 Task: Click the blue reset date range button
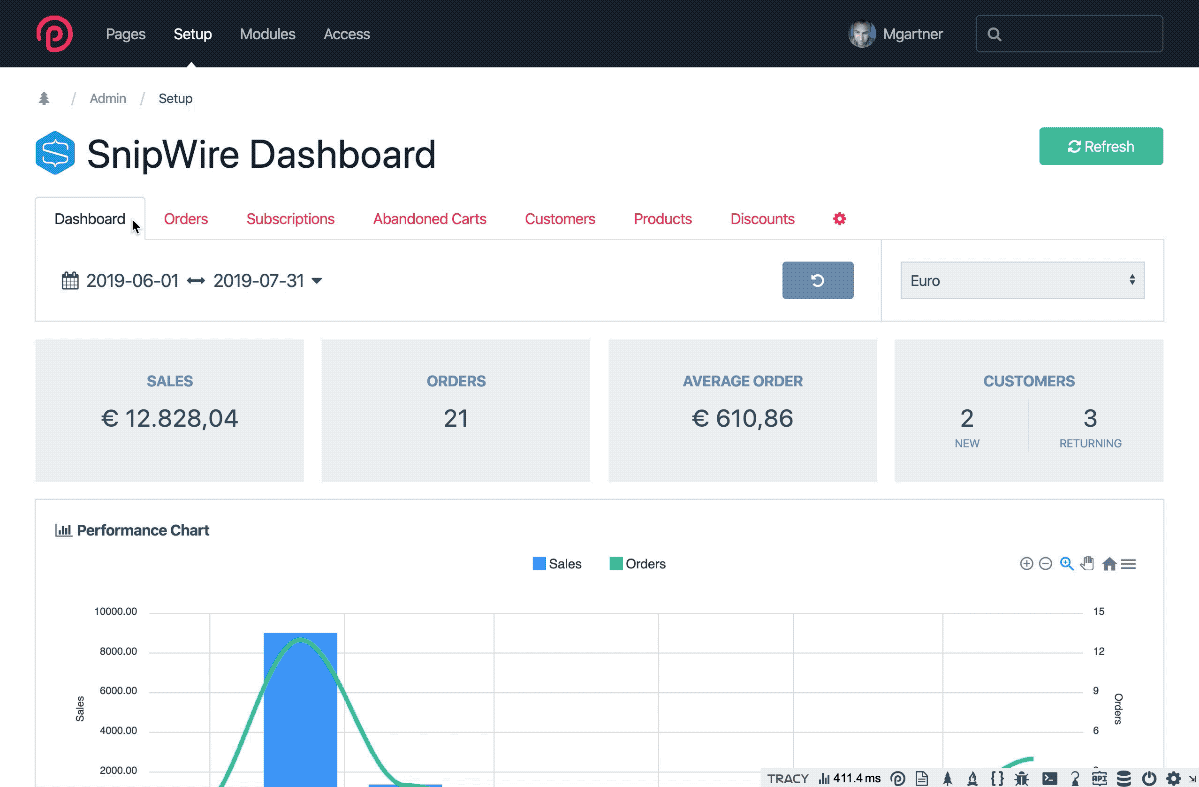coord(817,281)
